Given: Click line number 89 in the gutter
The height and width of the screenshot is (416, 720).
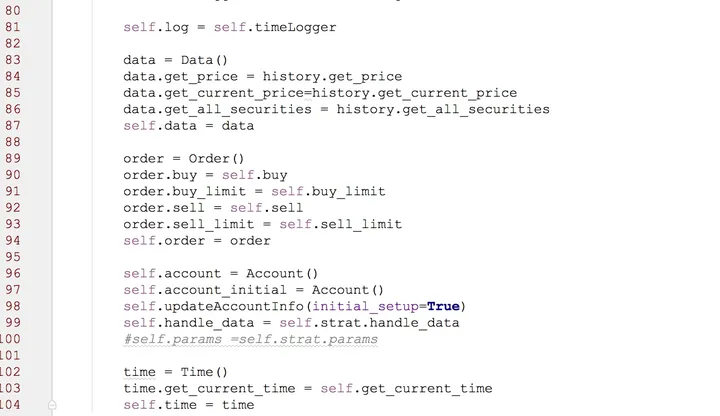Looking at the screenshot, I should pos(12,158).
